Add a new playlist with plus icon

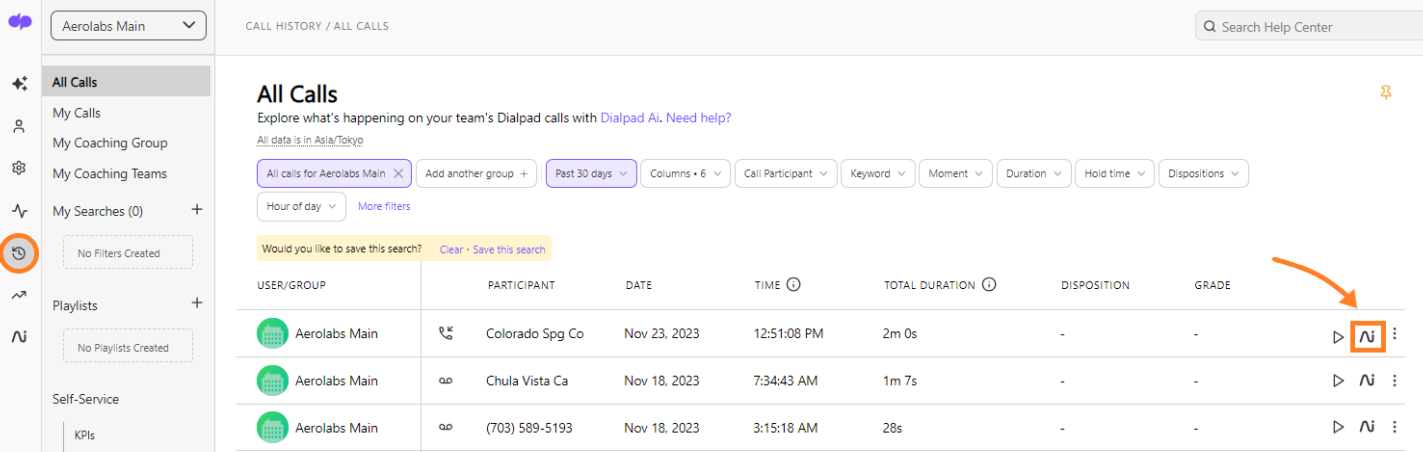(197, 303)
